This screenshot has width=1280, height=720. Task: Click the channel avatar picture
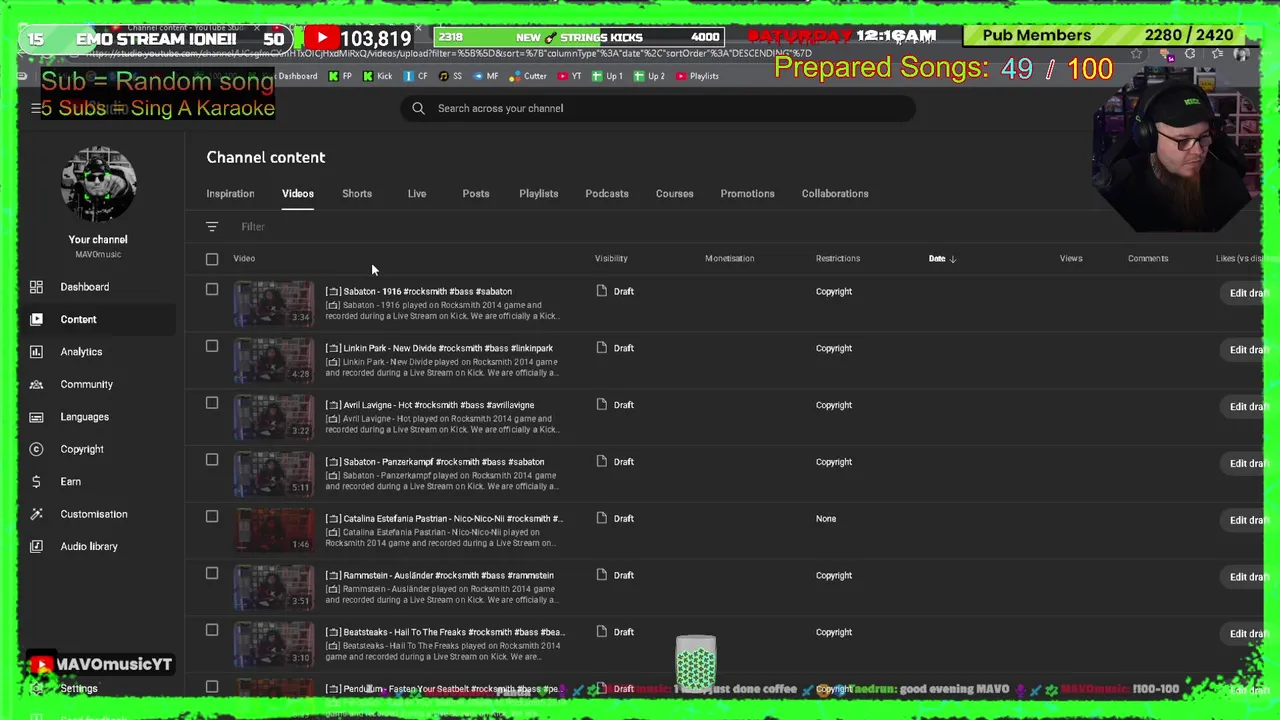coord(98,184)
